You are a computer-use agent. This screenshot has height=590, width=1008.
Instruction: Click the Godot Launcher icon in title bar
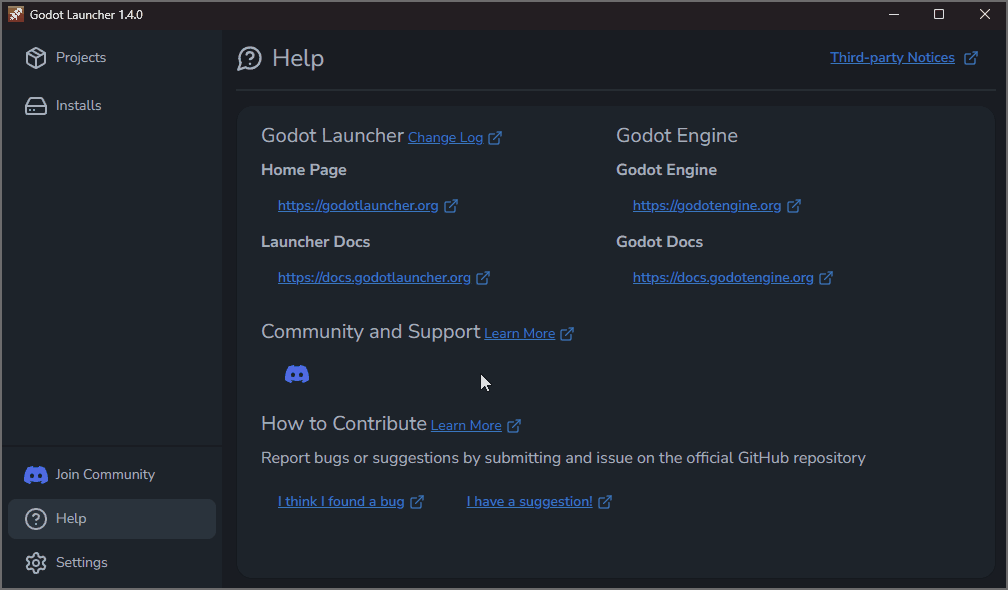tap(14, 14)
